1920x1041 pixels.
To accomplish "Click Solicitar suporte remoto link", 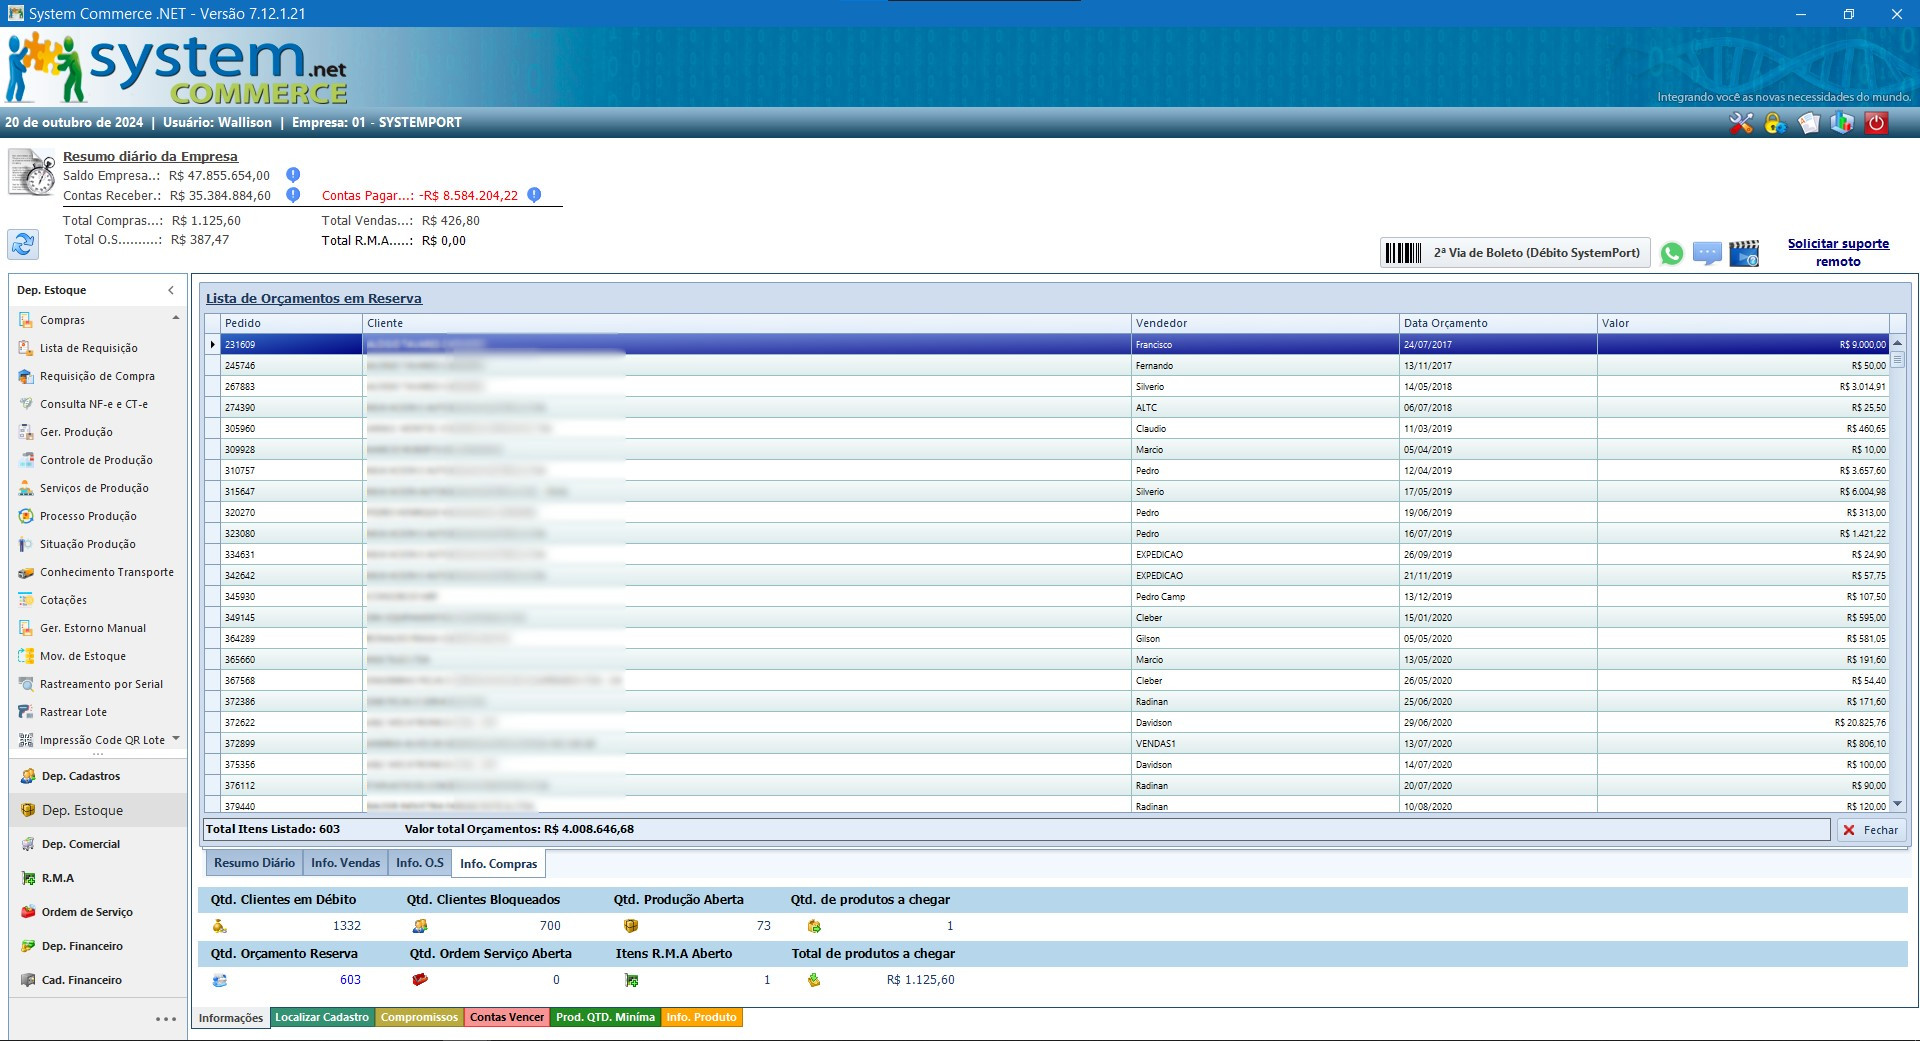I will pos(1838,252).
